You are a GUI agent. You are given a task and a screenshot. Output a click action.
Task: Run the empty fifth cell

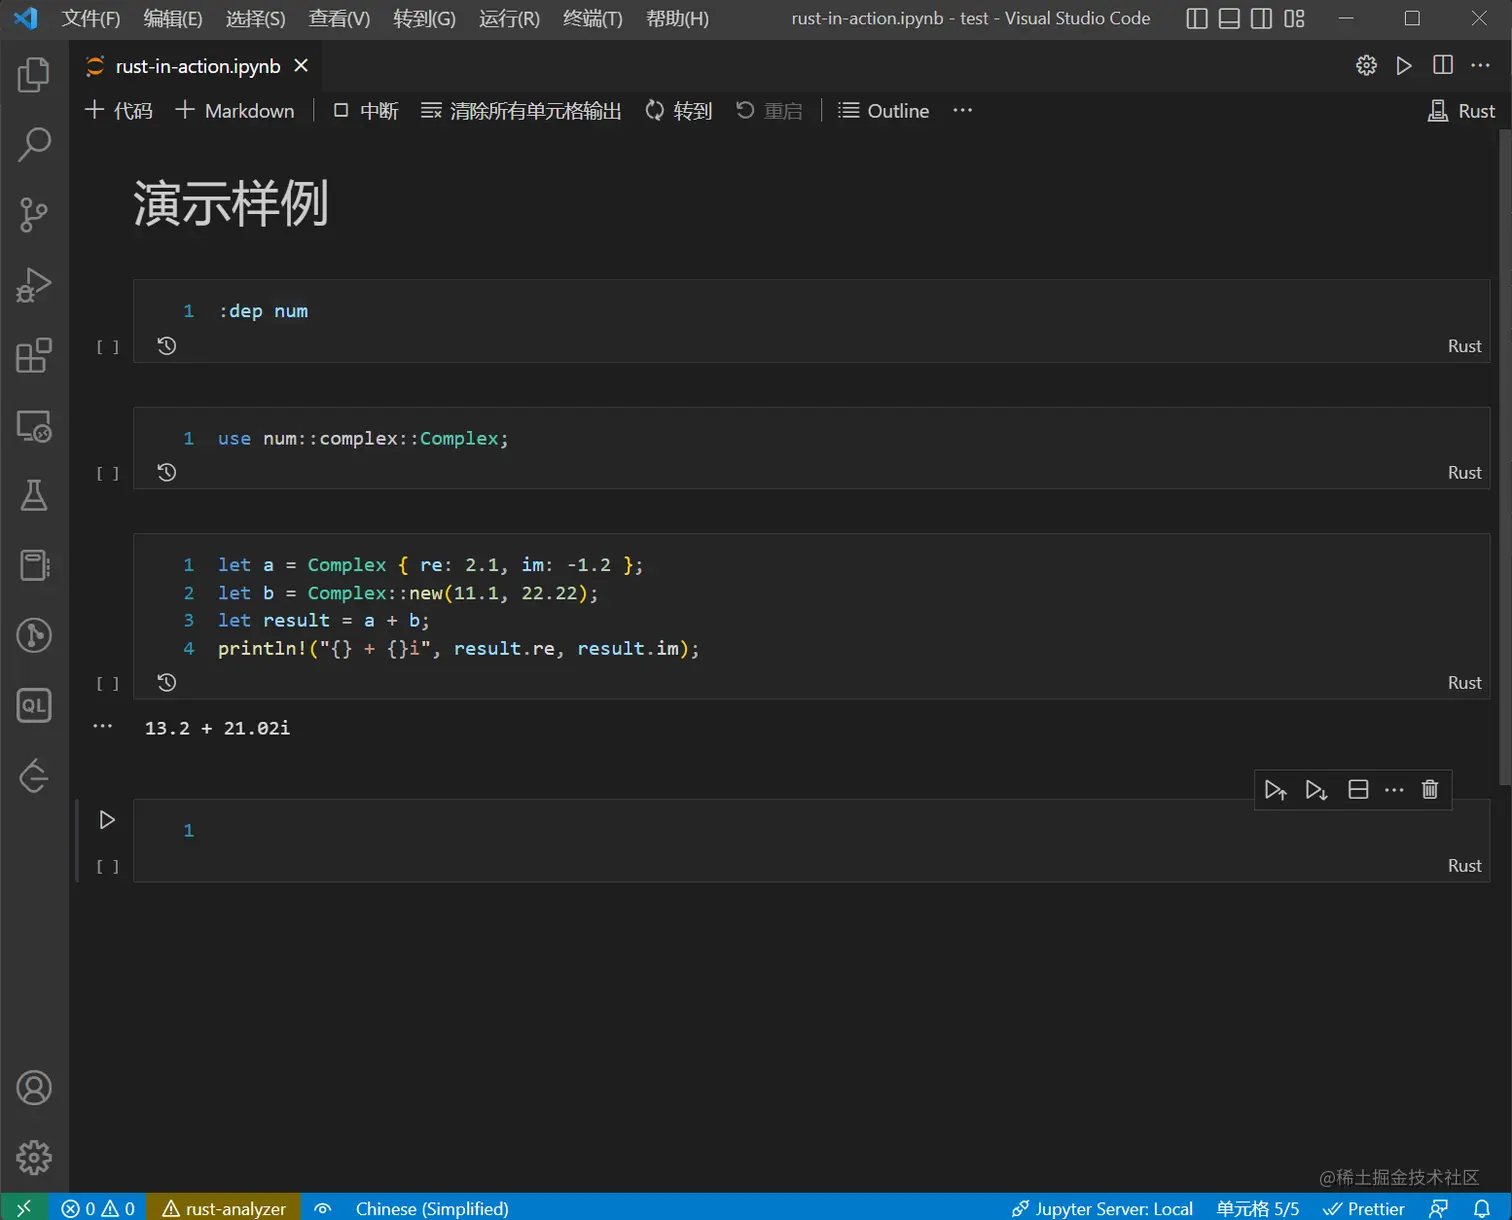point(107,820)
